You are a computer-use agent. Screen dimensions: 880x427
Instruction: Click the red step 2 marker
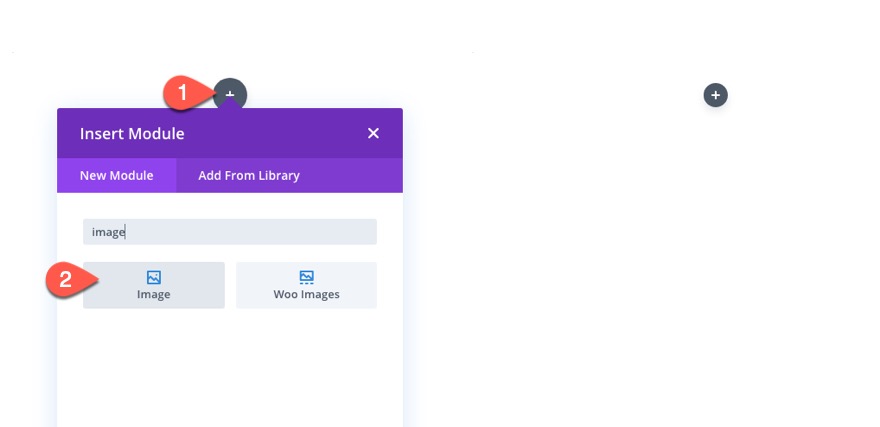coord(66,279)
